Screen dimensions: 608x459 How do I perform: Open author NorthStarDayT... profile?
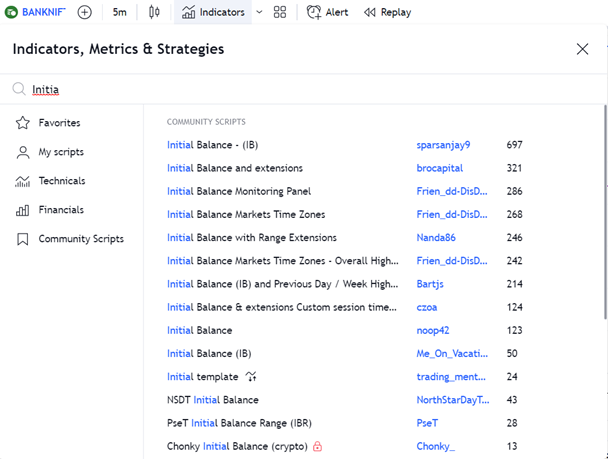tap(453, 400)
